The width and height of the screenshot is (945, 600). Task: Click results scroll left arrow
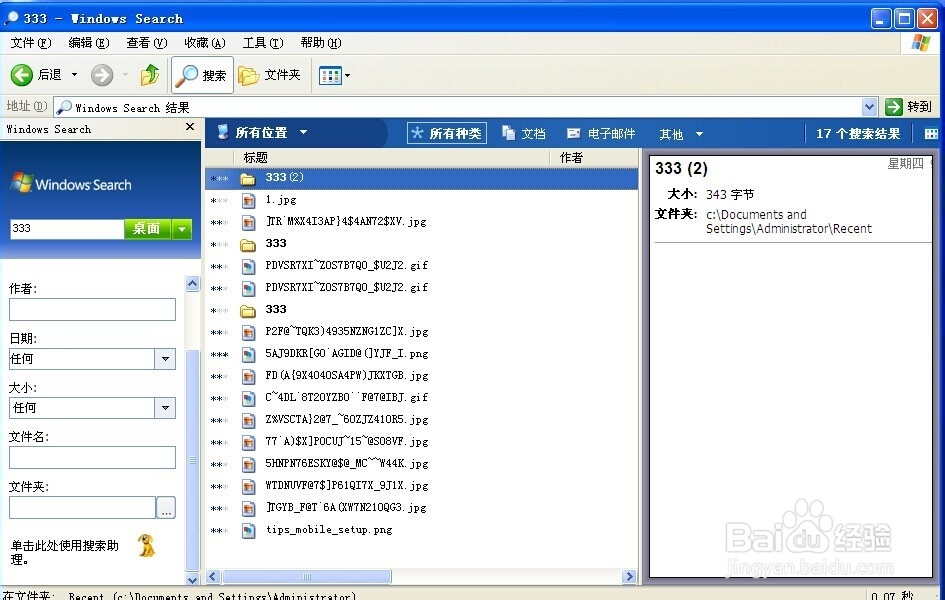213,577
